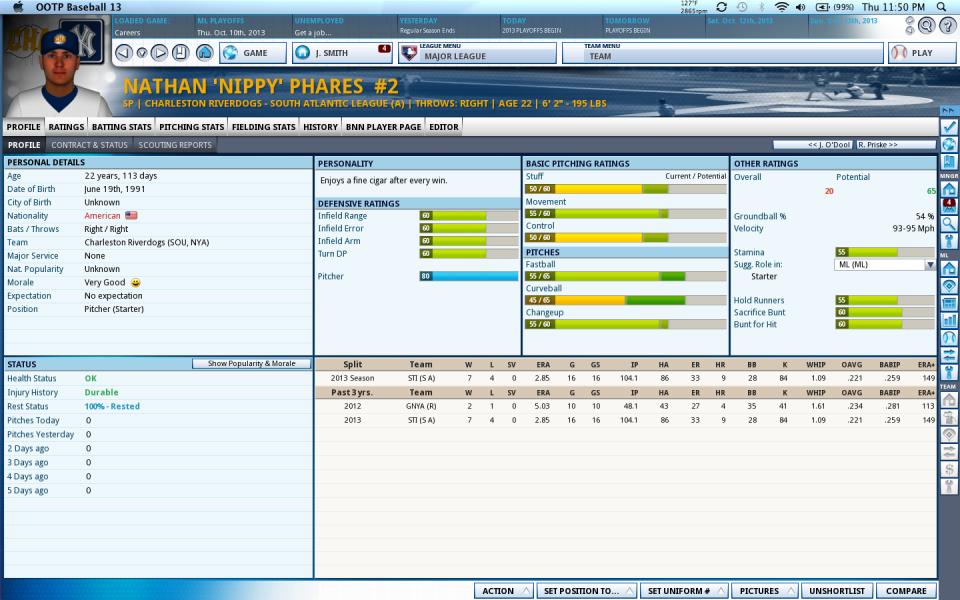Open the J. SMITH manager menu
This screenshot has width=960, height=600.
click(342, 53)
